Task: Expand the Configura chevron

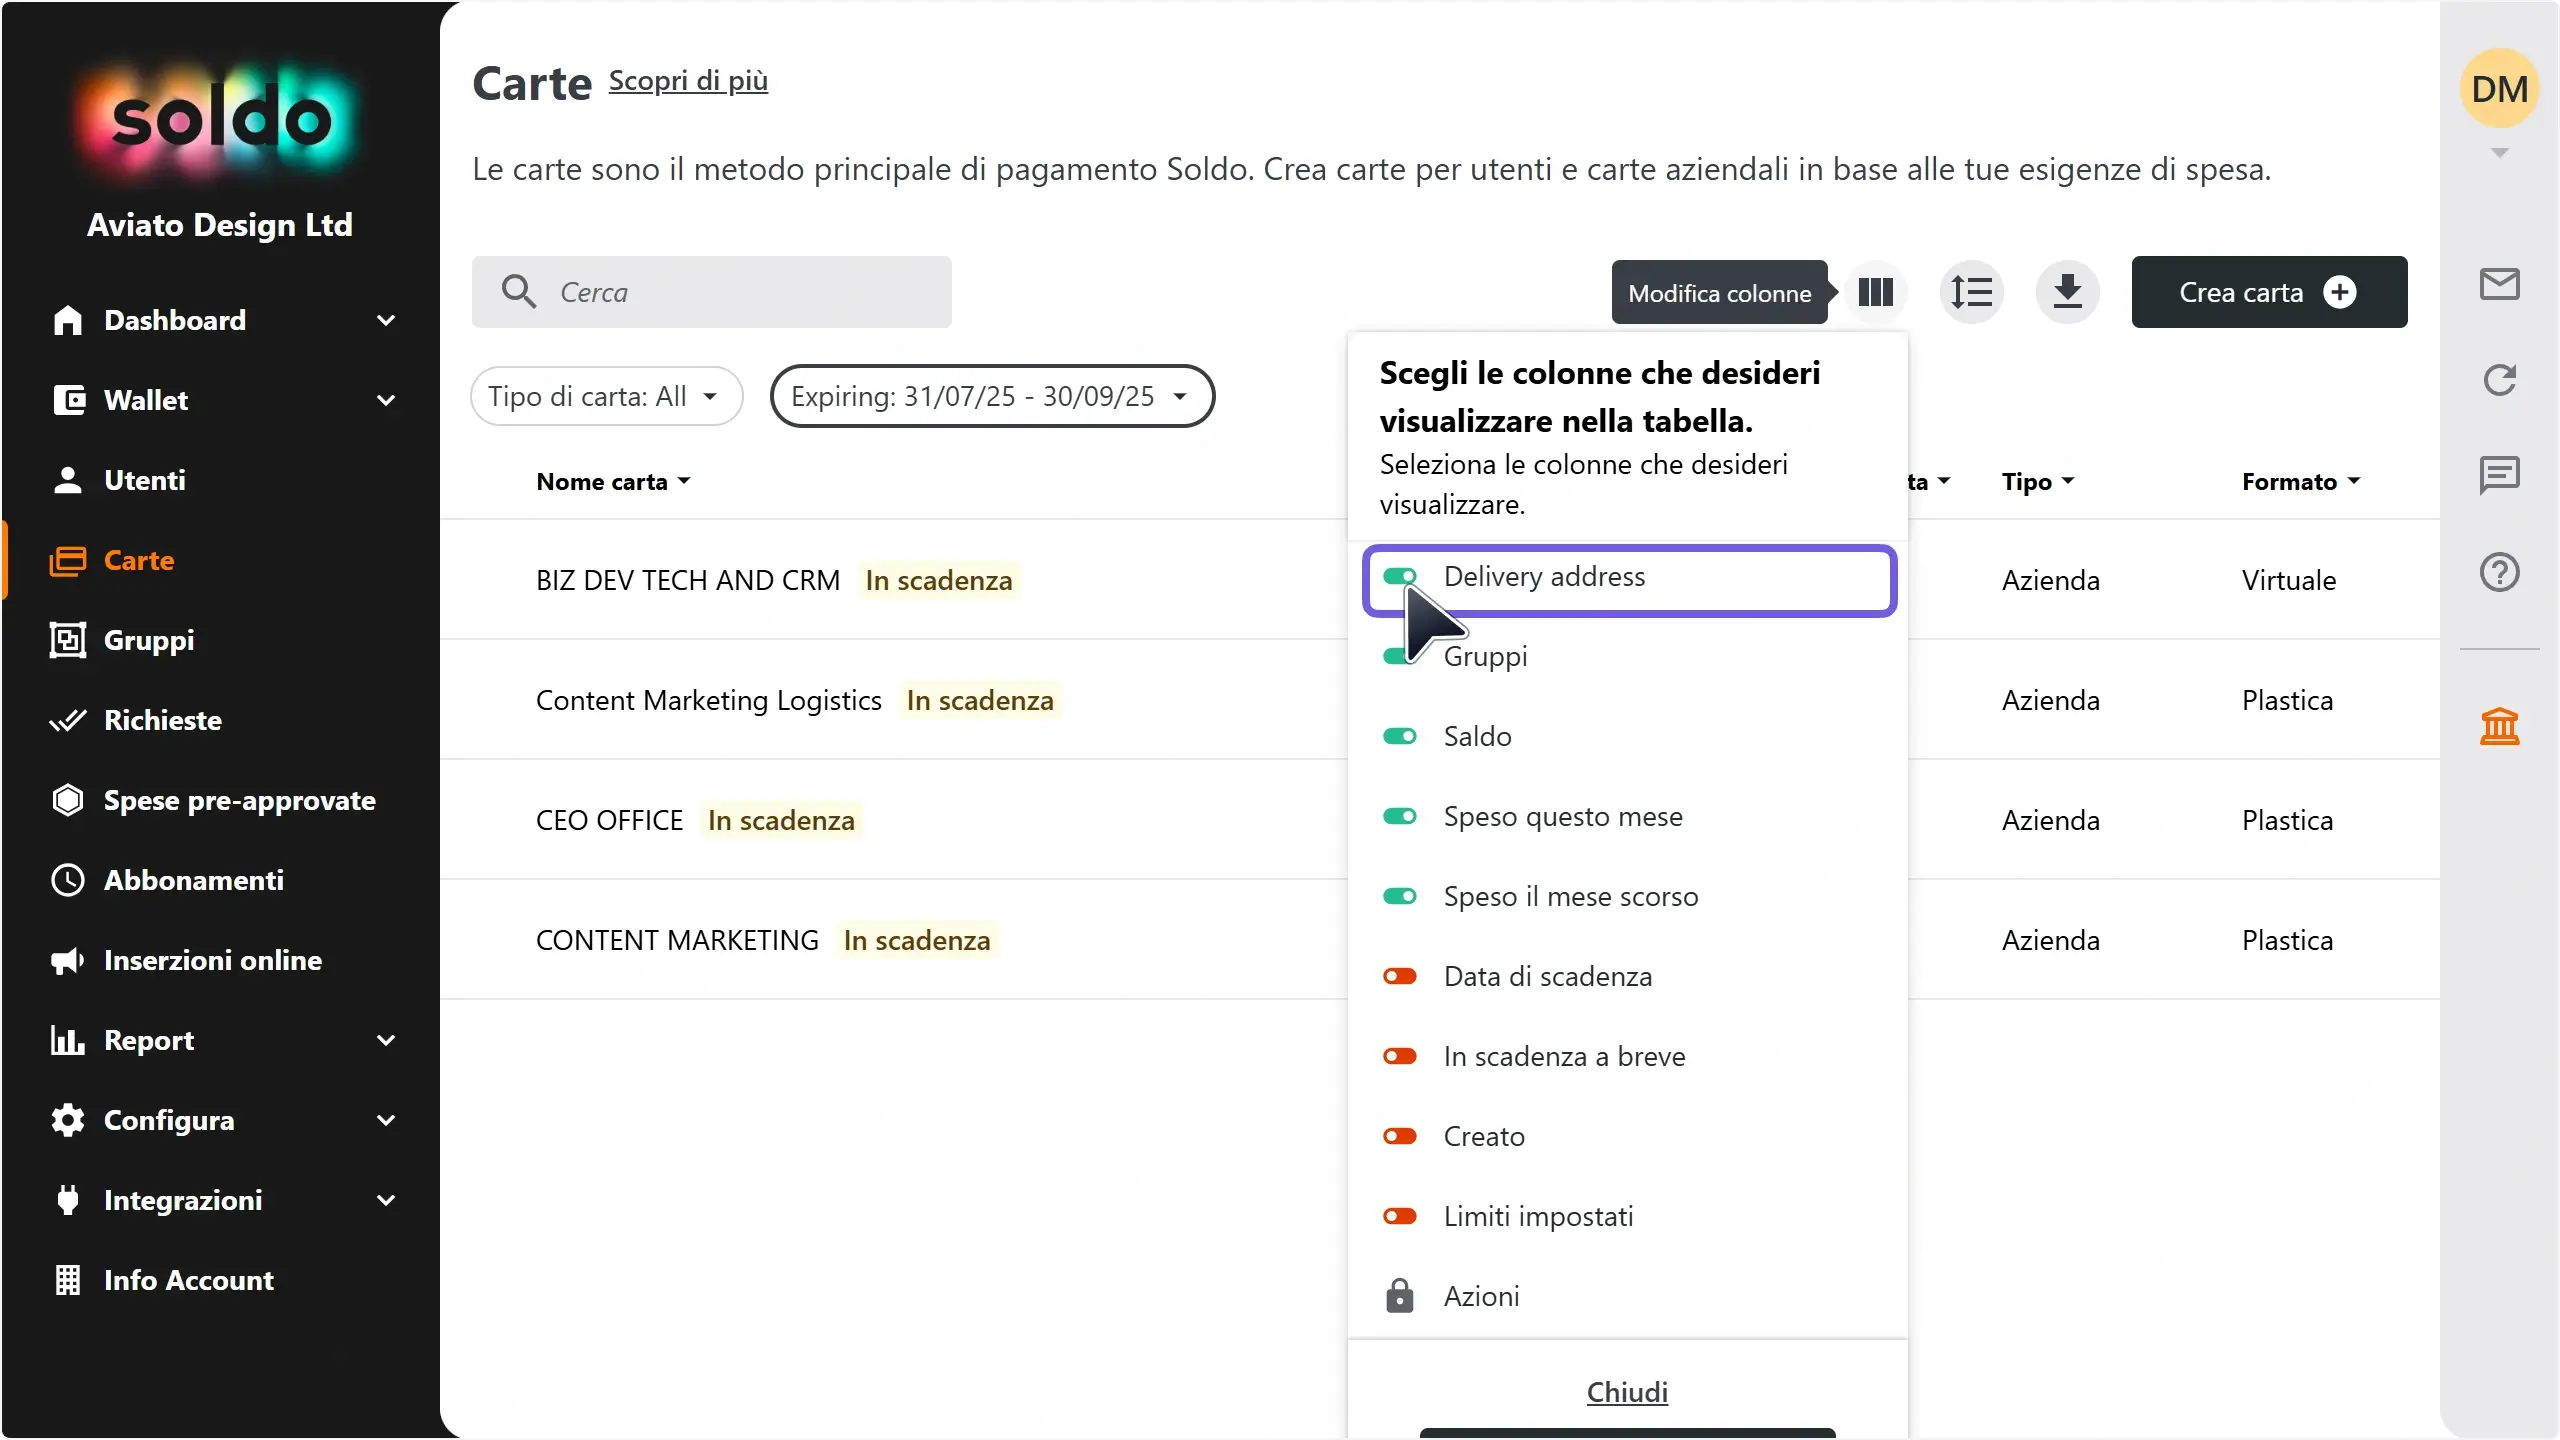Action: 386,1120
